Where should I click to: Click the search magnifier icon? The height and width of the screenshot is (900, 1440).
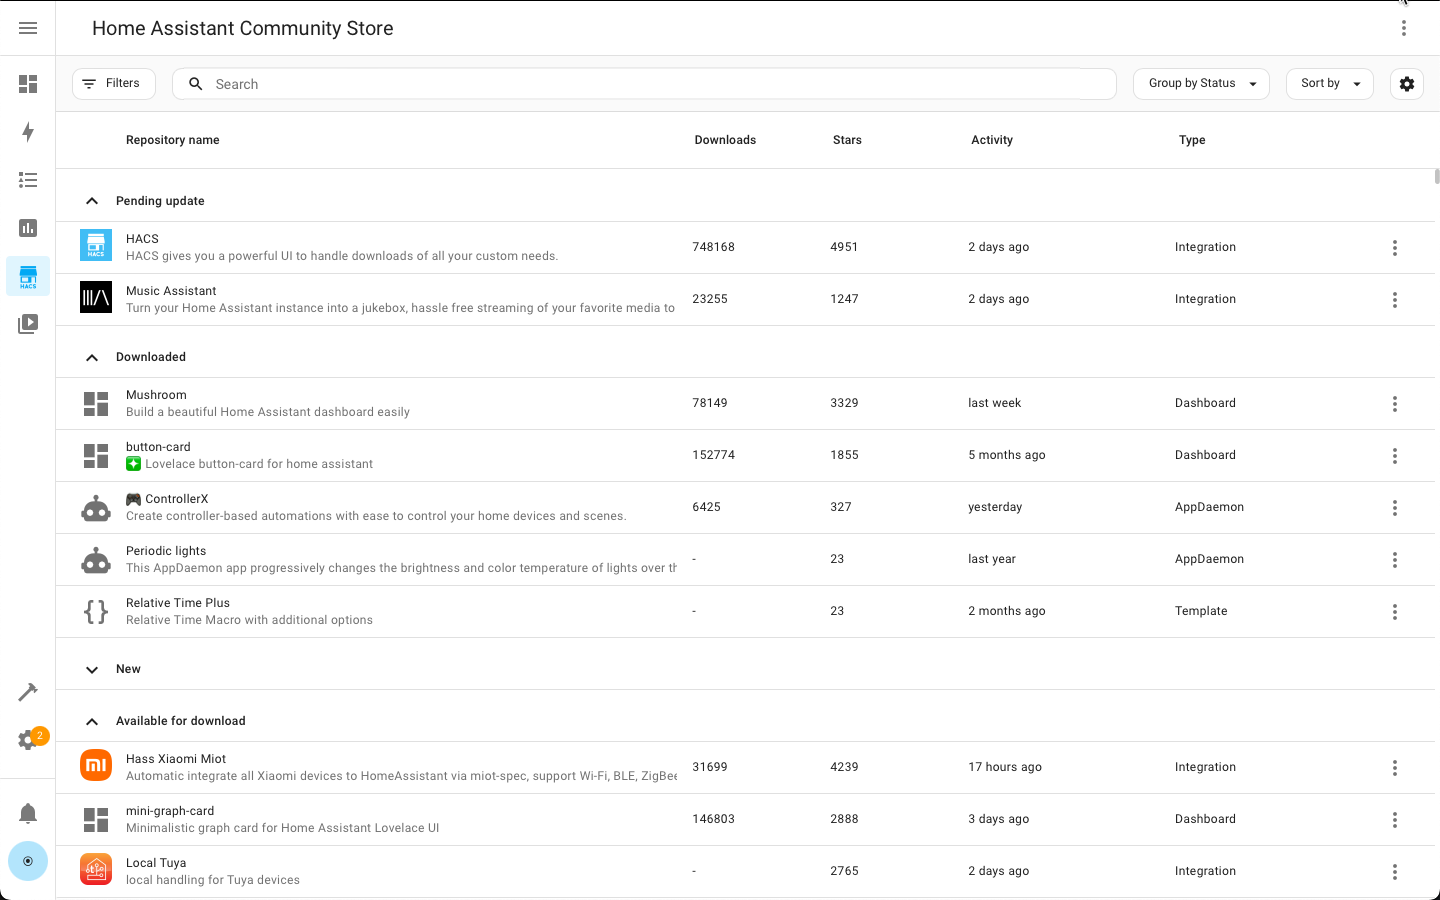pos(195,84)
